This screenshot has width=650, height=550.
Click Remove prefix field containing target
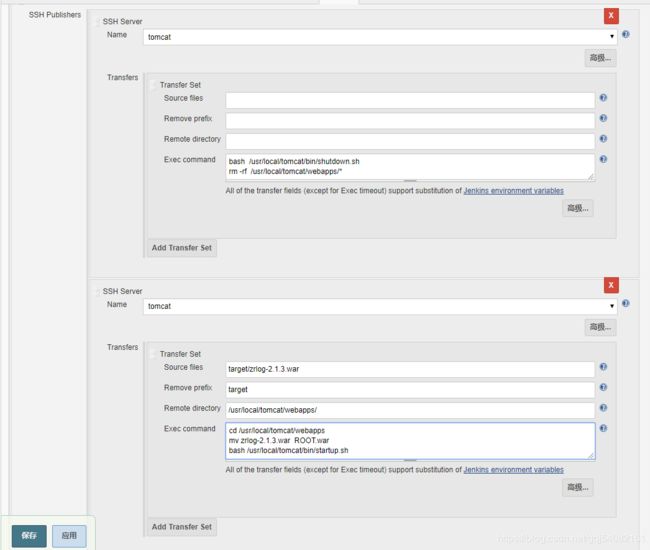coord(410,390)
